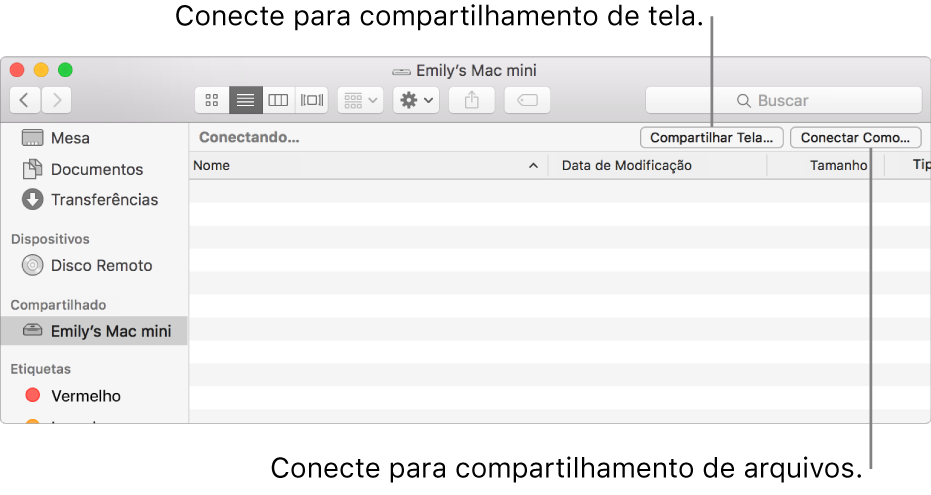Click the Disco Remoto disc icon

point(33,265)
